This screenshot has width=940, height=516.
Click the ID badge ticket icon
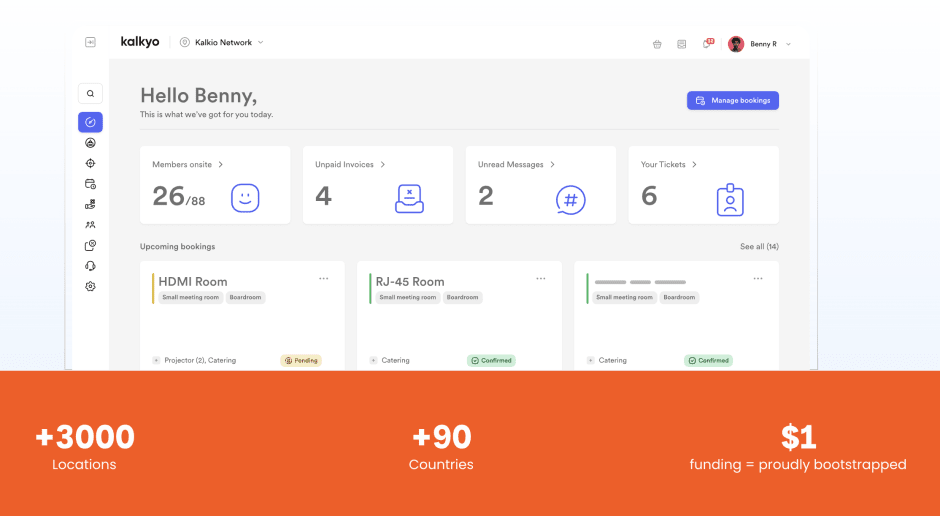[730, 200]
